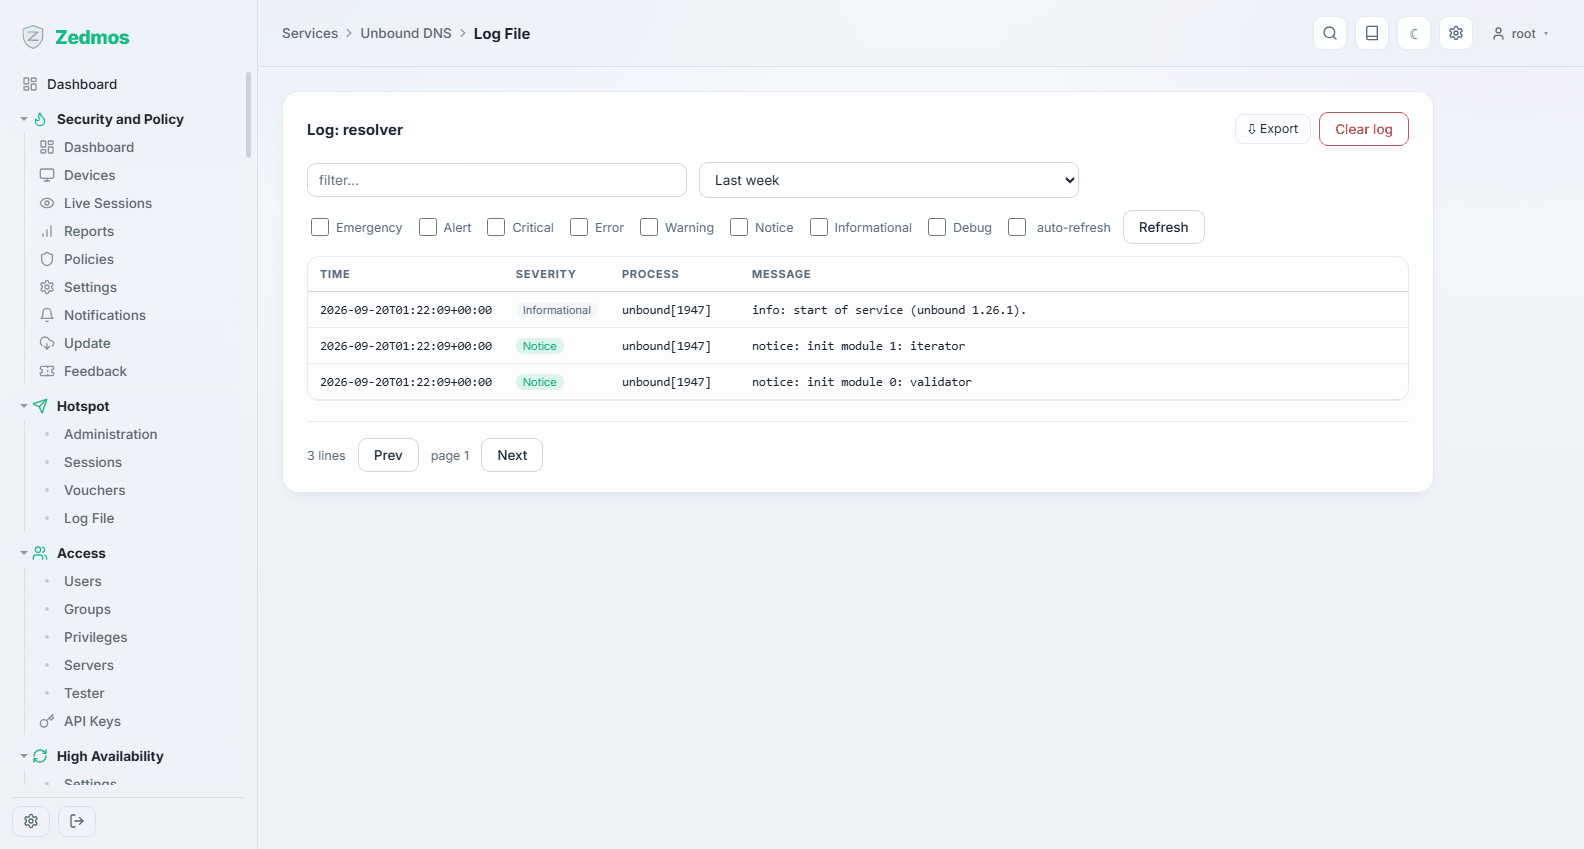Click the 'init module 1: iterator' message

point(858,346)
